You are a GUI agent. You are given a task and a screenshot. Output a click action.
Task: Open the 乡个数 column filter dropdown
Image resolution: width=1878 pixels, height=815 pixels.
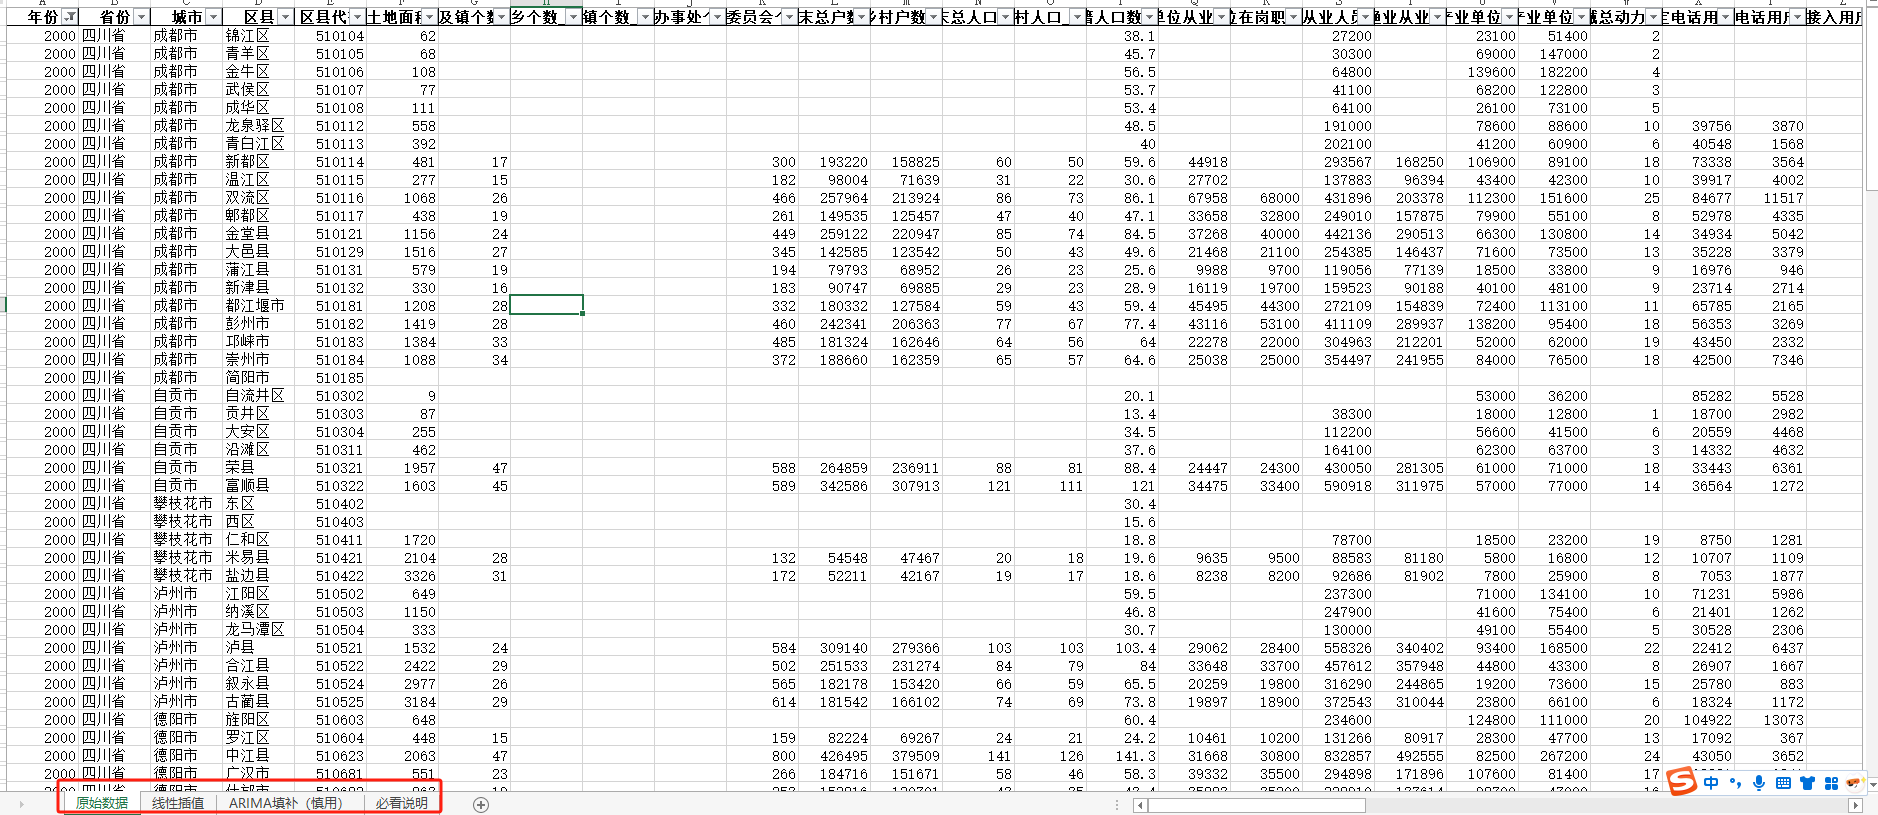573,17
